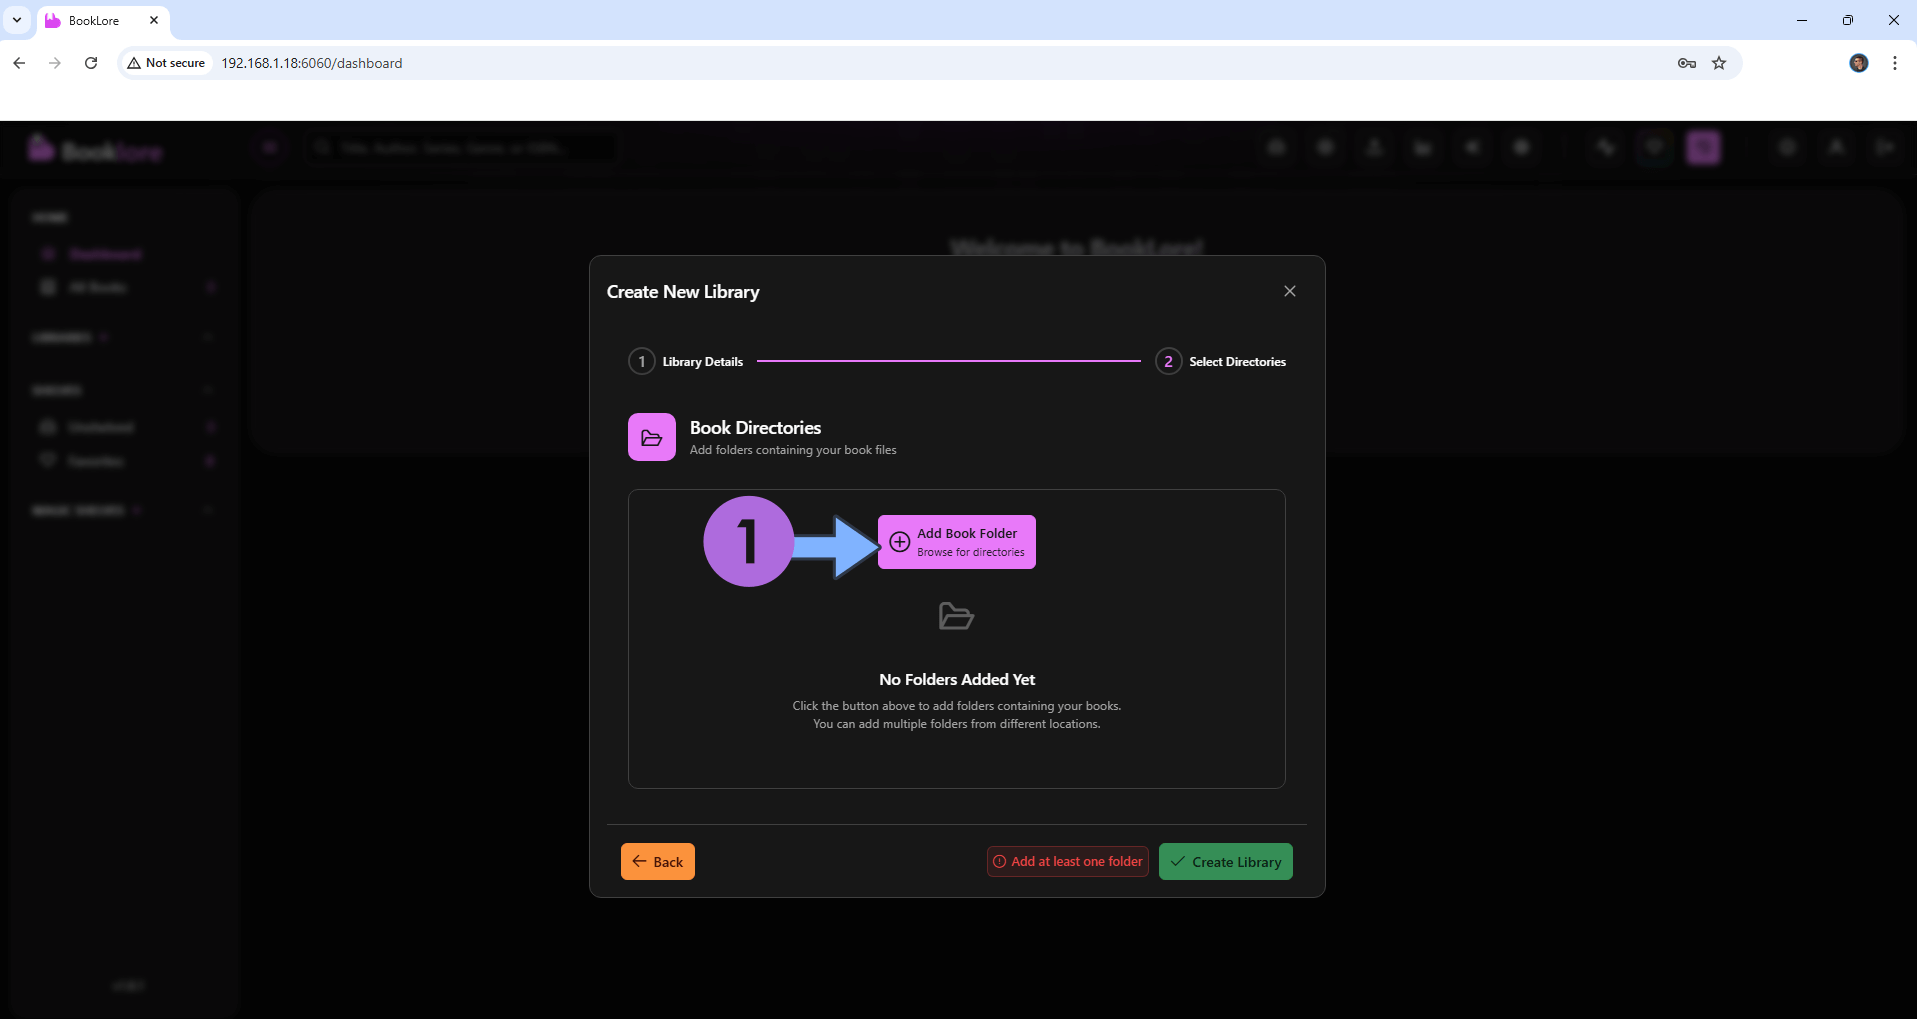Open the Not secure site info chip

[166, 63]
